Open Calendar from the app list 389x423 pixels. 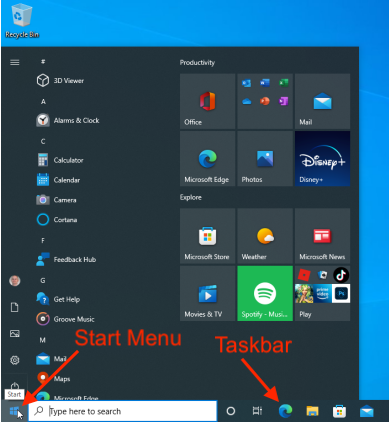tap(58, 180)
